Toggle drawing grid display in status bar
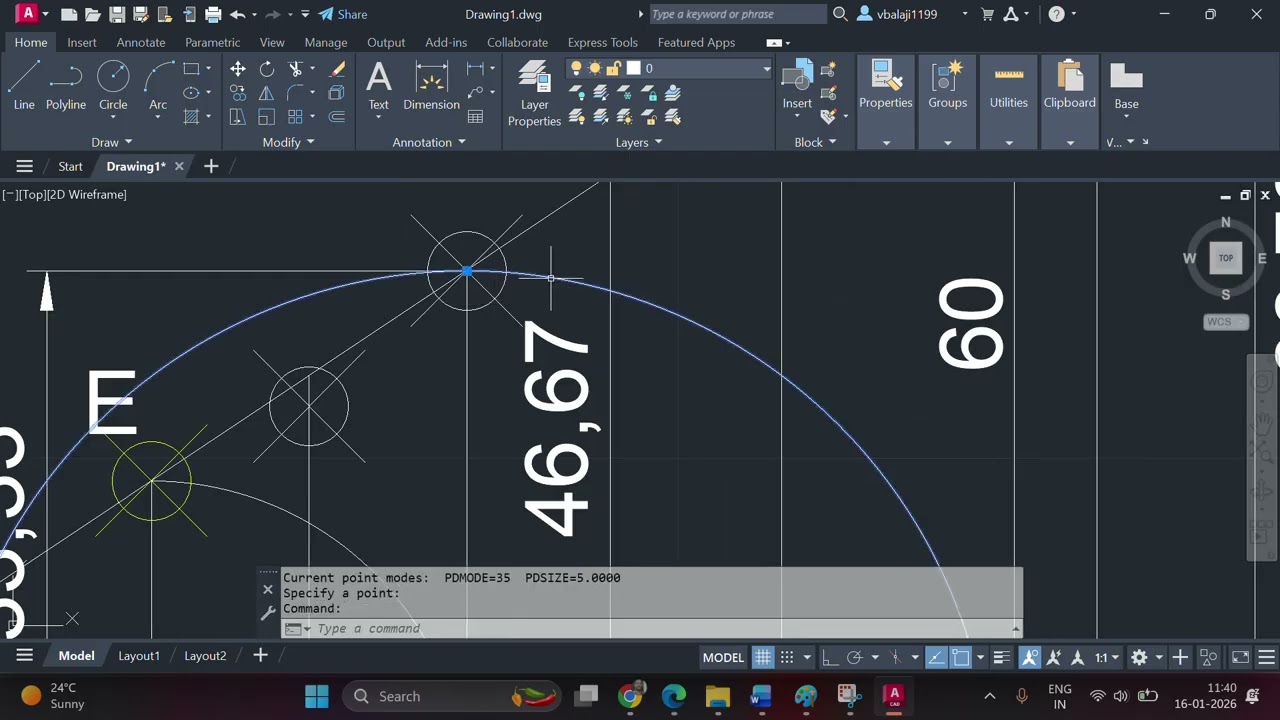This screenshot has width=1280, height=720. [763, 657]
